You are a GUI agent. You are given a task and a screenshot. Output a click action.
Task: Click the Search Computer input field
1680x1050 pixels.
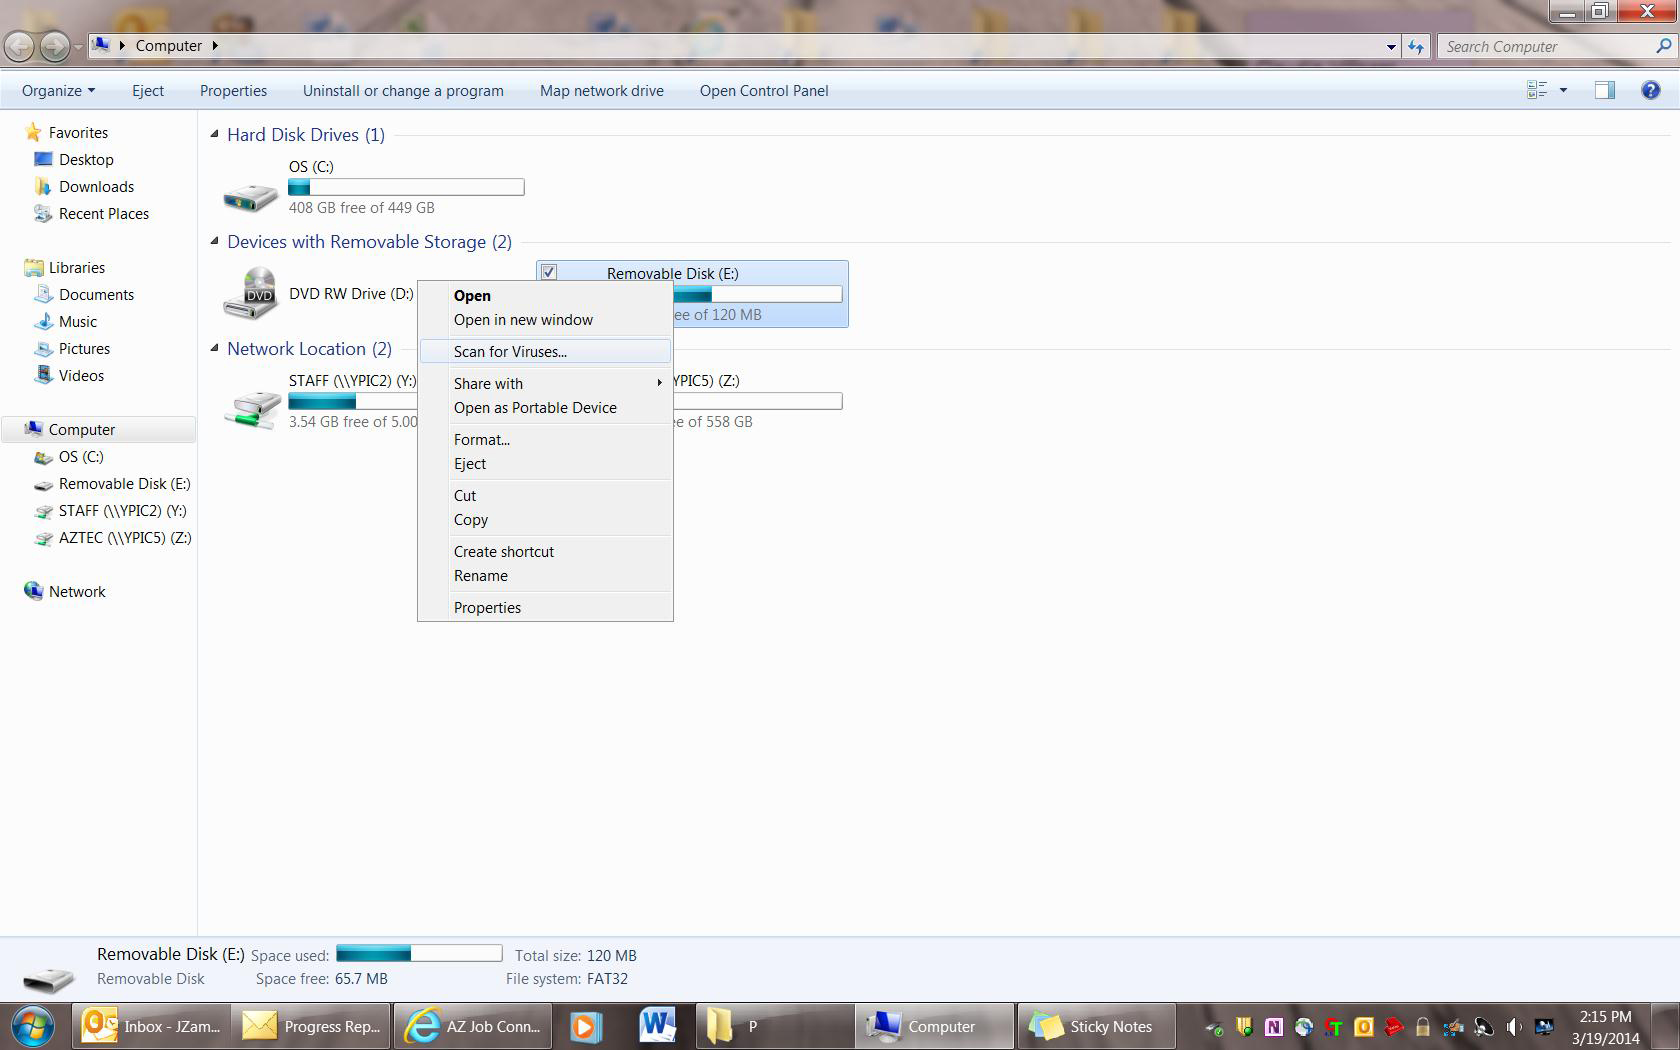click(x=1545, y=46)
